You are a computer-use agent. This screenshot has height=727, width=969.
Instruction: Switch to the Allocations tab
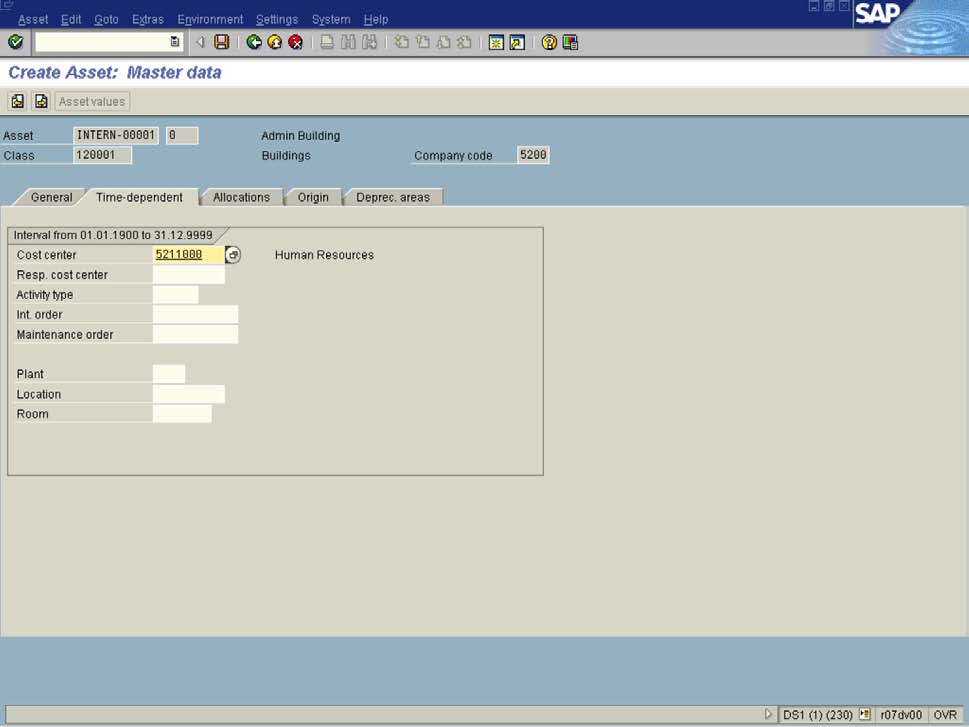point(241,197)
